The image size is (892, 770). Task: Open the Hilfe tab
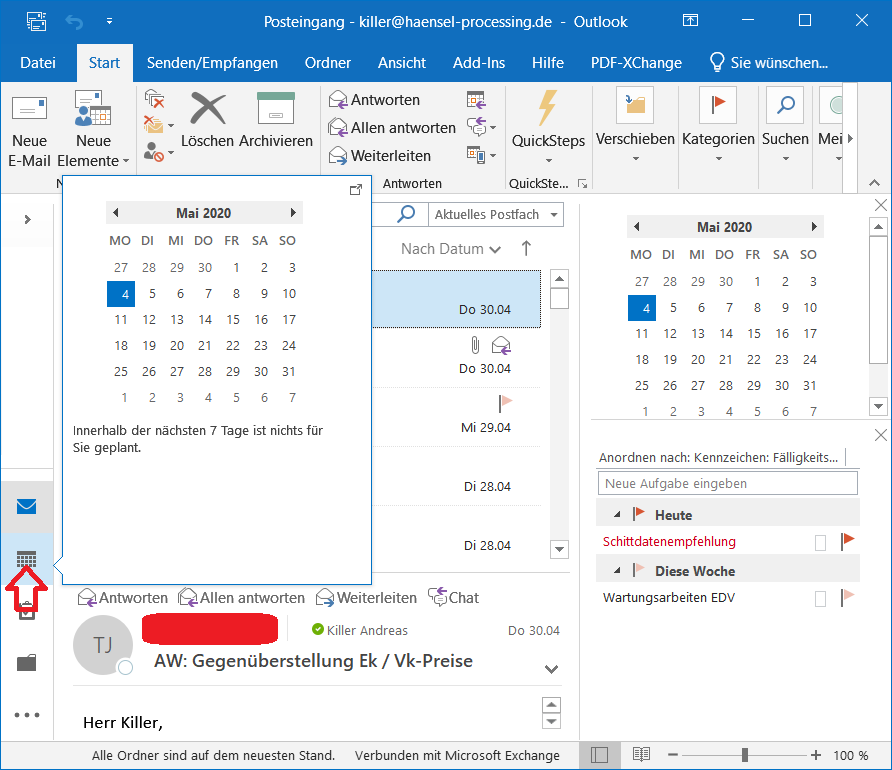pos(548,63)
